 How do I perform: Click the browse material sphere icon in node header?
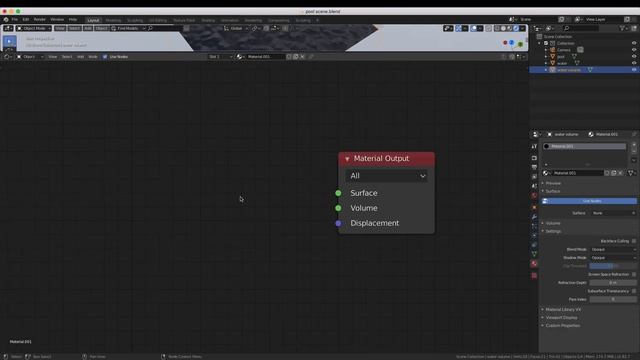coord(240,57)
